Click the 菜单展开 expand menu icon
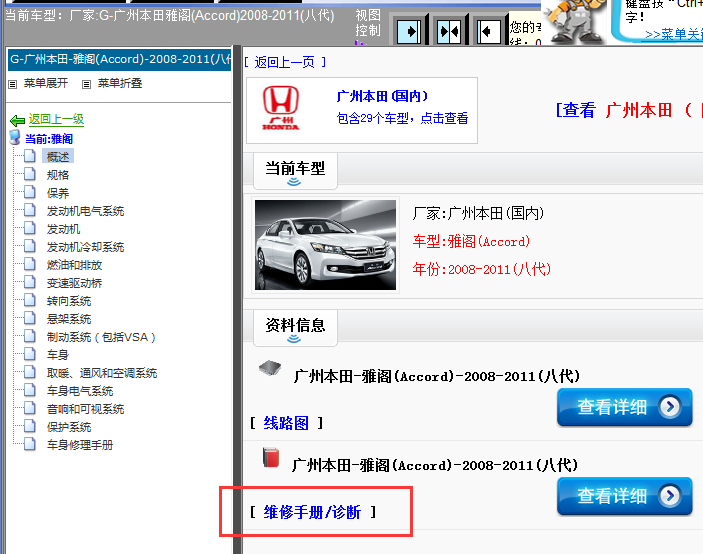The height and width of the screenshot is (554, 703). tap(13, 84)
